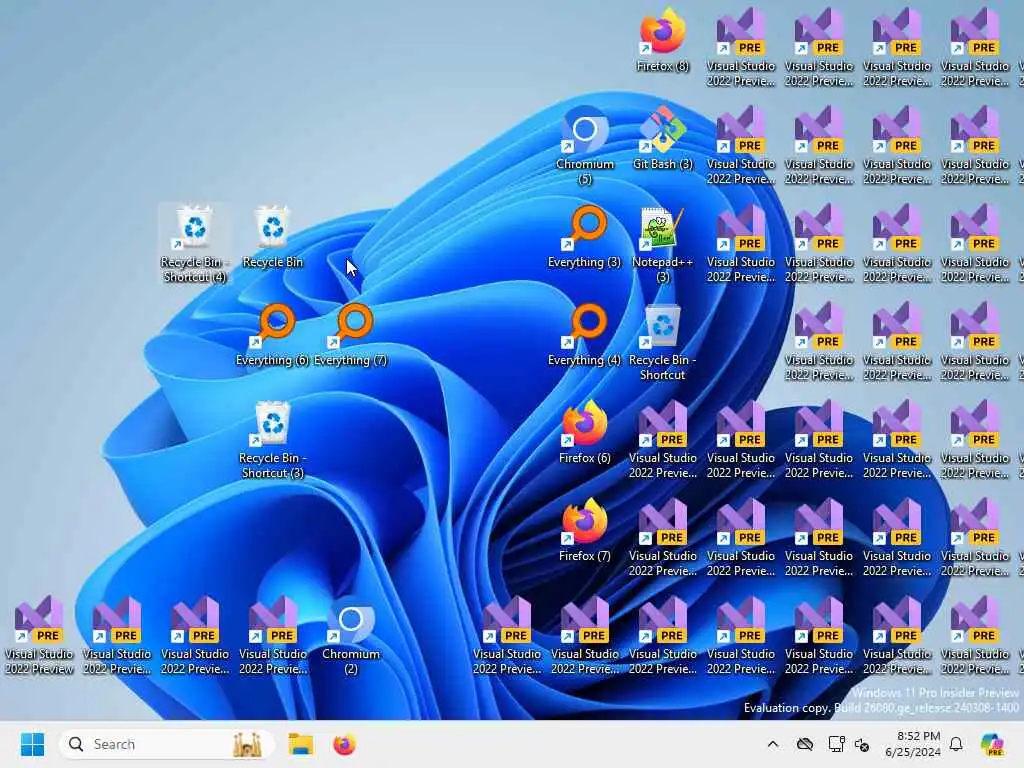Image resolution: width=1024 pixels, height=768 pixels.
Task: Launch the Git Bash (3) shortcut
Action: (662, 138)
